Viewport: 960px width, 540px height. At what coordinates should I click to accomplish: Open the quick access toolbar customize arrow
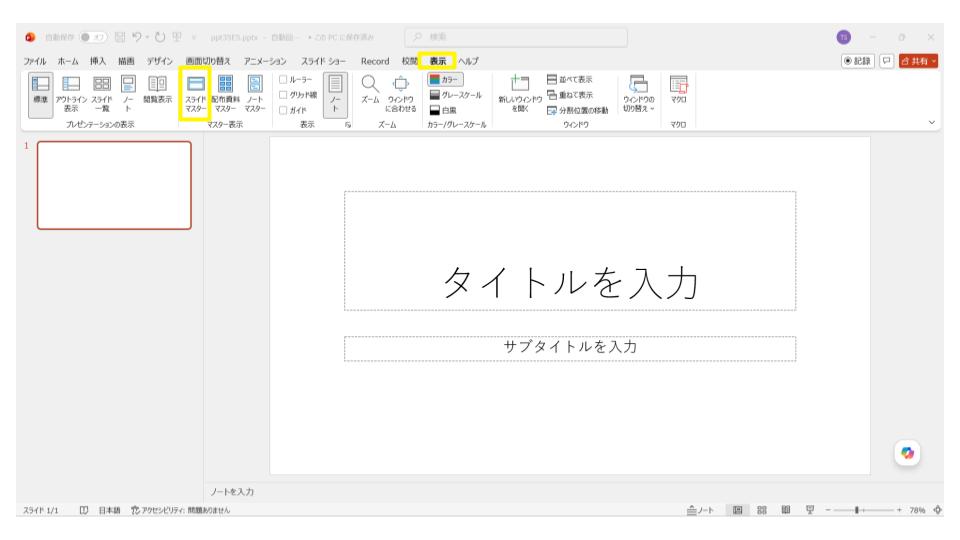(194, 37)
